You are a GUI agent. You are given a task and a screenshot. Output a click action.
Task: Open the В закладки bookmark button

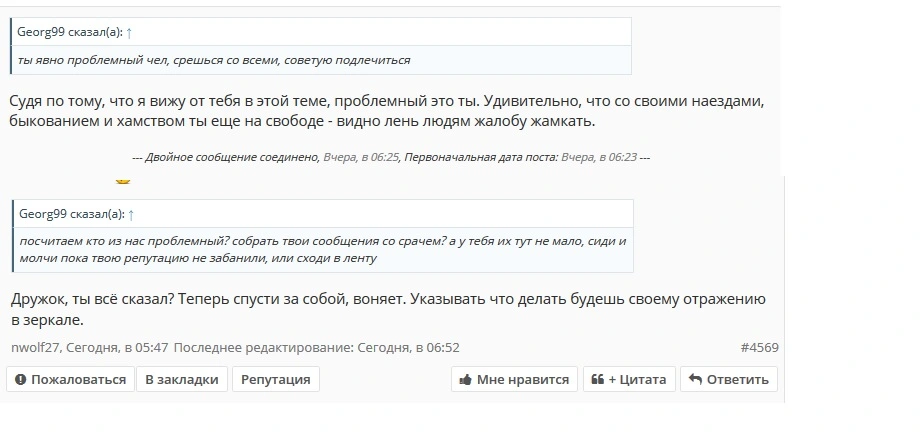(x=182, y=379)
